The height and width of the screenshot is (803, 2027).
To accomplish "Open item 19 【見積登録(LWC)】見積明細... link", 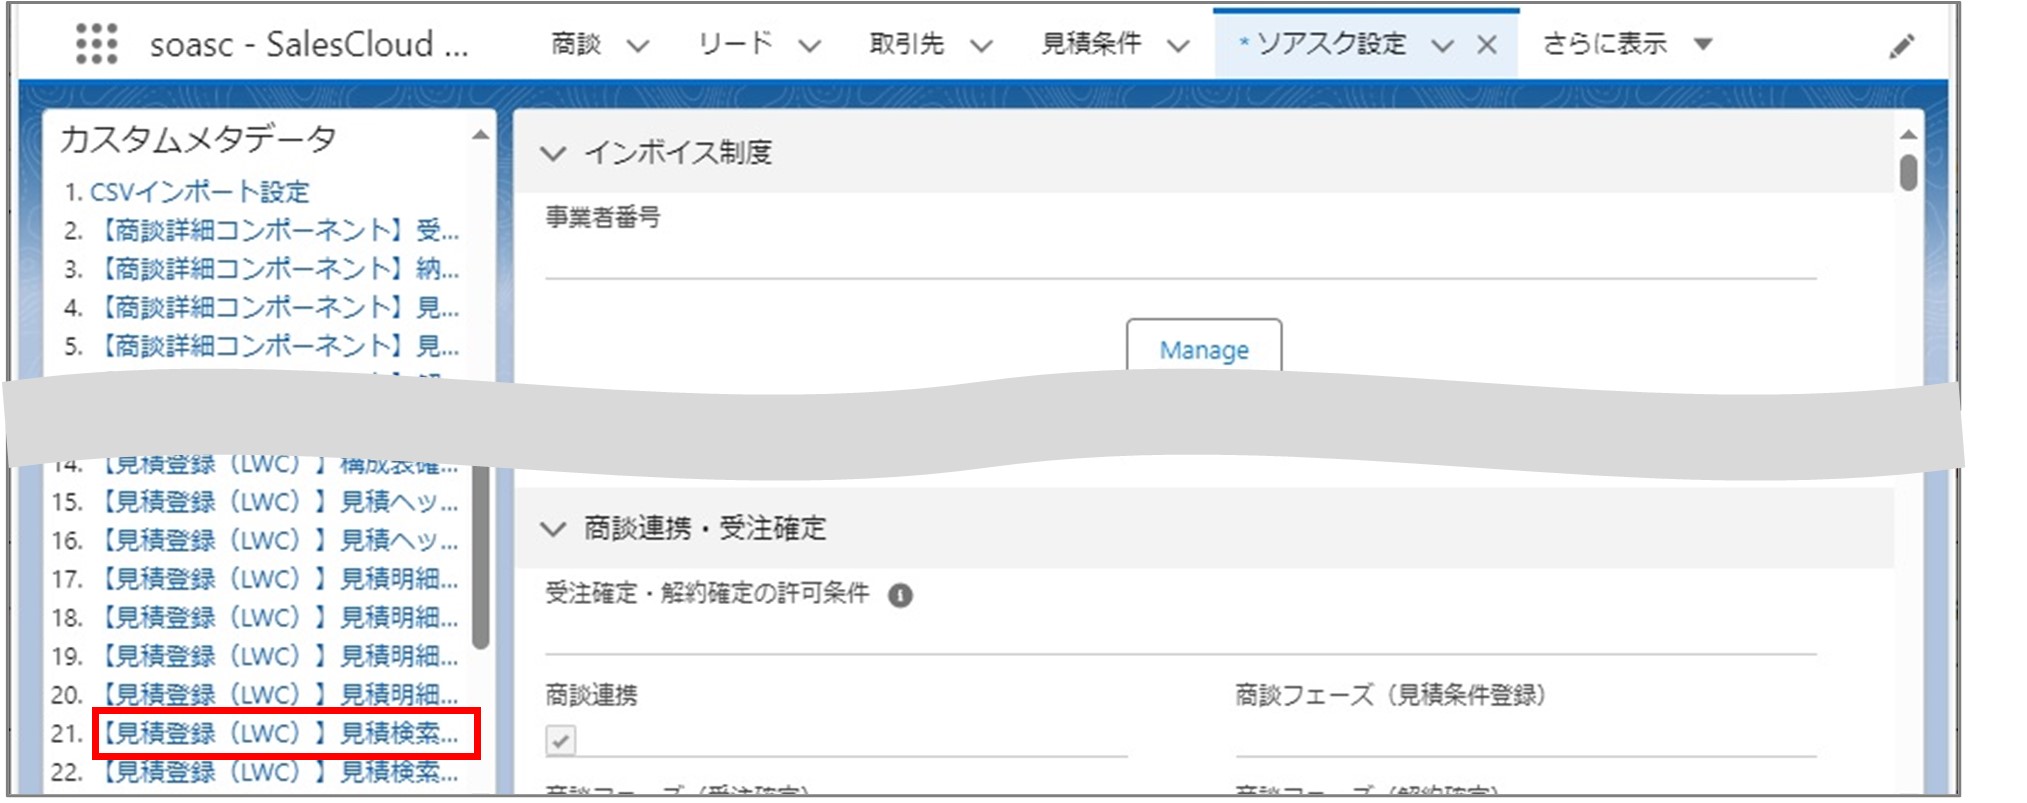I will click(277, 656).
